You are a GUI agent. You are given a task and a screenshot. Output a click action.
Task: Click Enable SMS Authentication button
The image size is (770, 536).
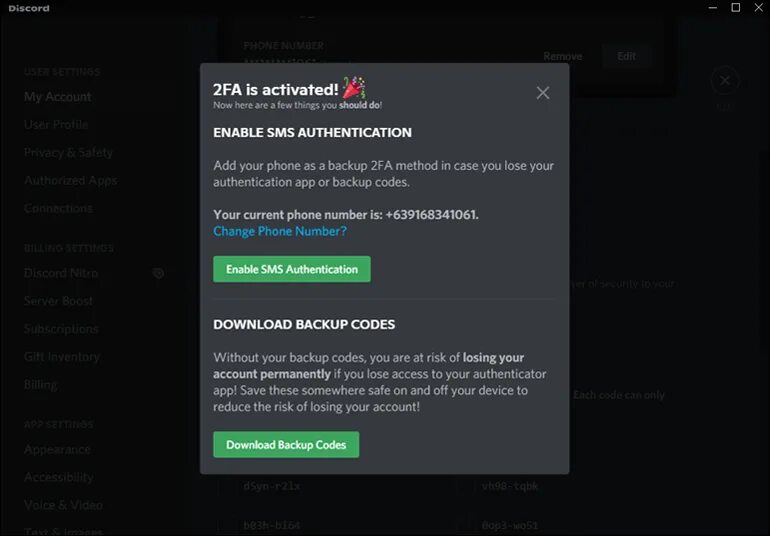coord(292,269)
